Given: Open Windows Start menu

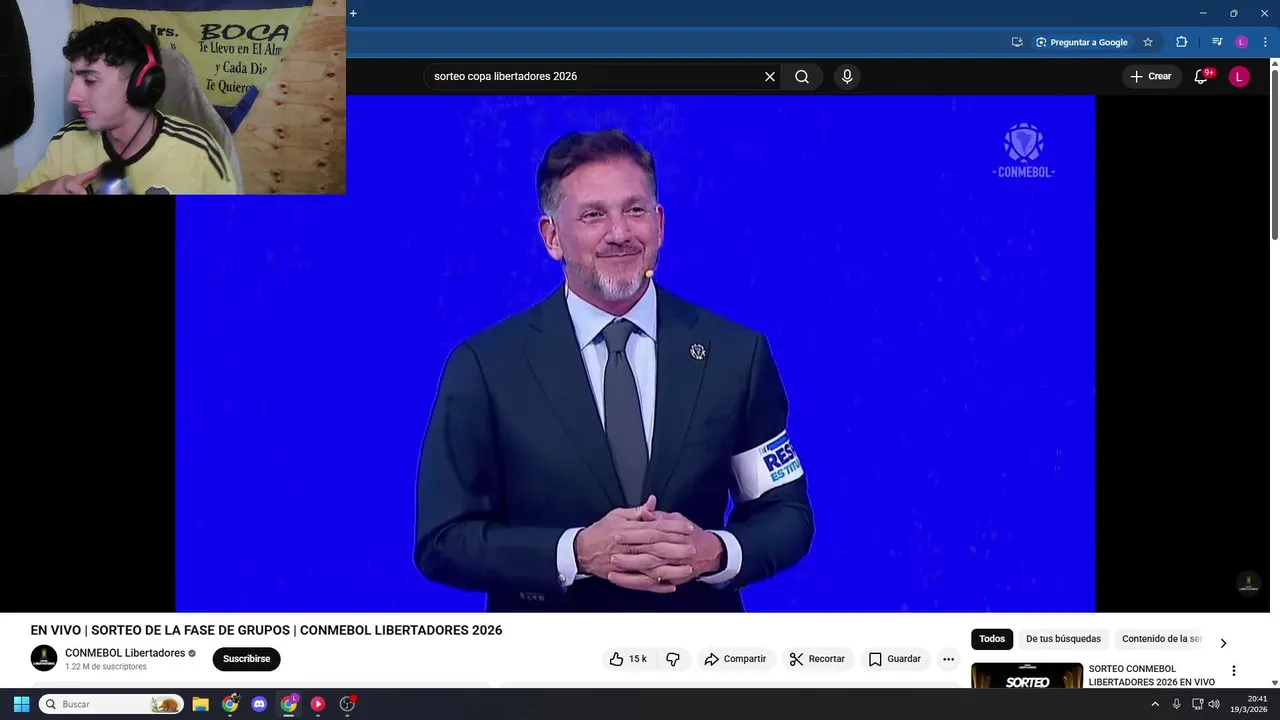Looking at the screenshot, I should tap(21, 704).
